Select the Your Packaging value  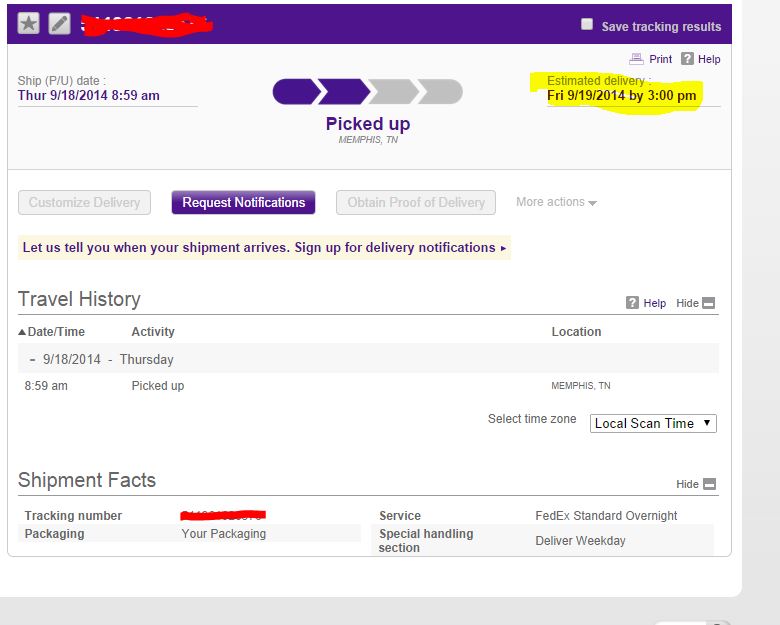click(223, 533)
